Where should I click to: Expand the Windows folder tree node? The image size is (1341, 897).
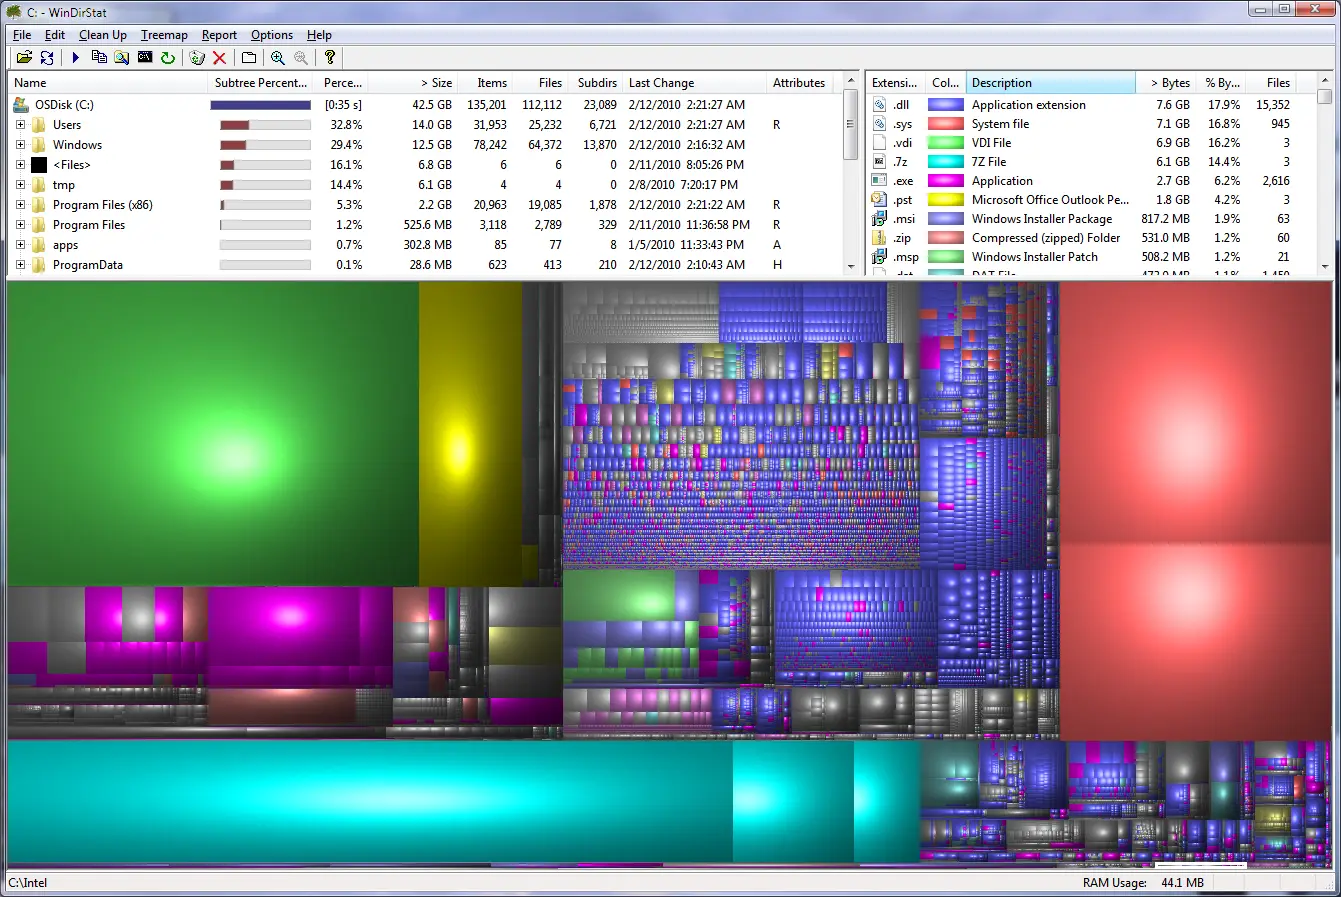[20, 145]
